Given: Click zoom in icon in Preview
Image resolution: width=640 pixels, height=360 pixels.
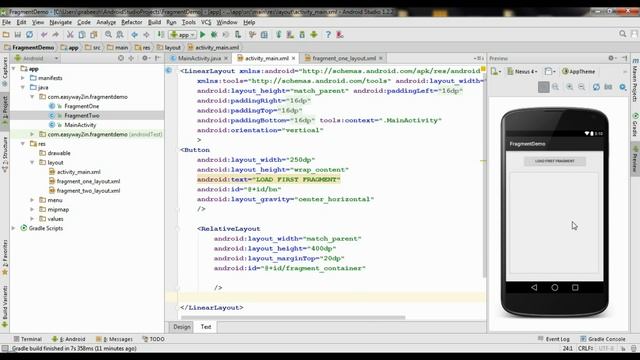Looking at the screenshot, I should pyautogui.click(x=569, y=87).
